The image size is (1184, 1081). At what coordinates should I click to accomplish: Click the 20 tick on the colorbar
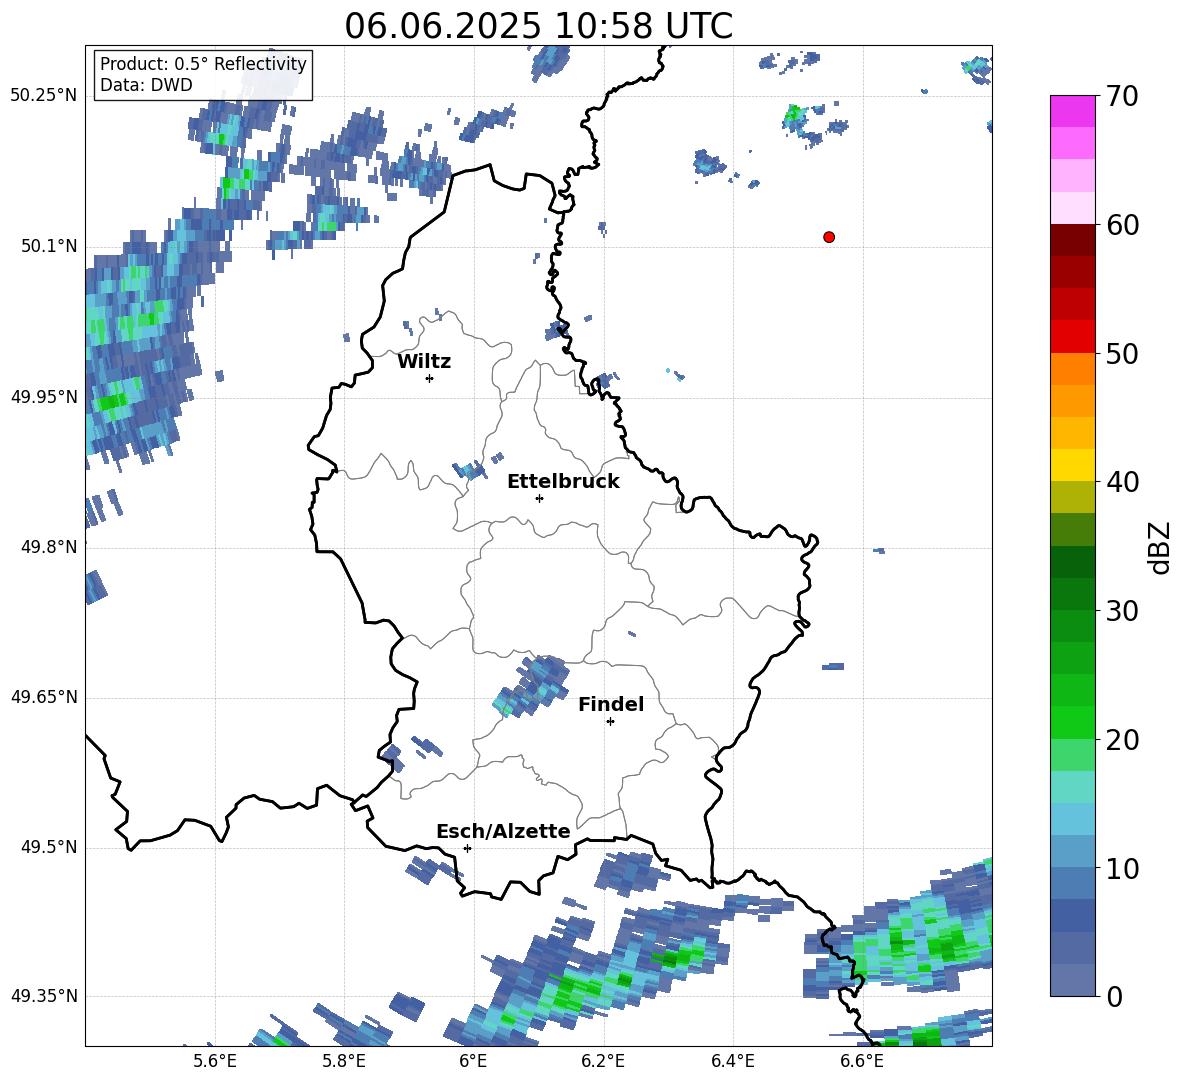(x=1122, y=739)
